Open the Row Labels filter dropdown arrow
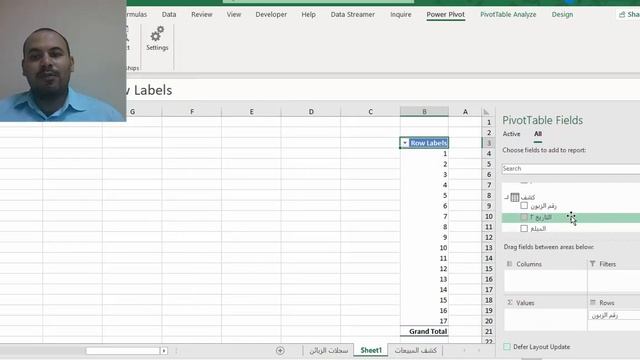This screenshot has height=360, width=640. [404, 143]
